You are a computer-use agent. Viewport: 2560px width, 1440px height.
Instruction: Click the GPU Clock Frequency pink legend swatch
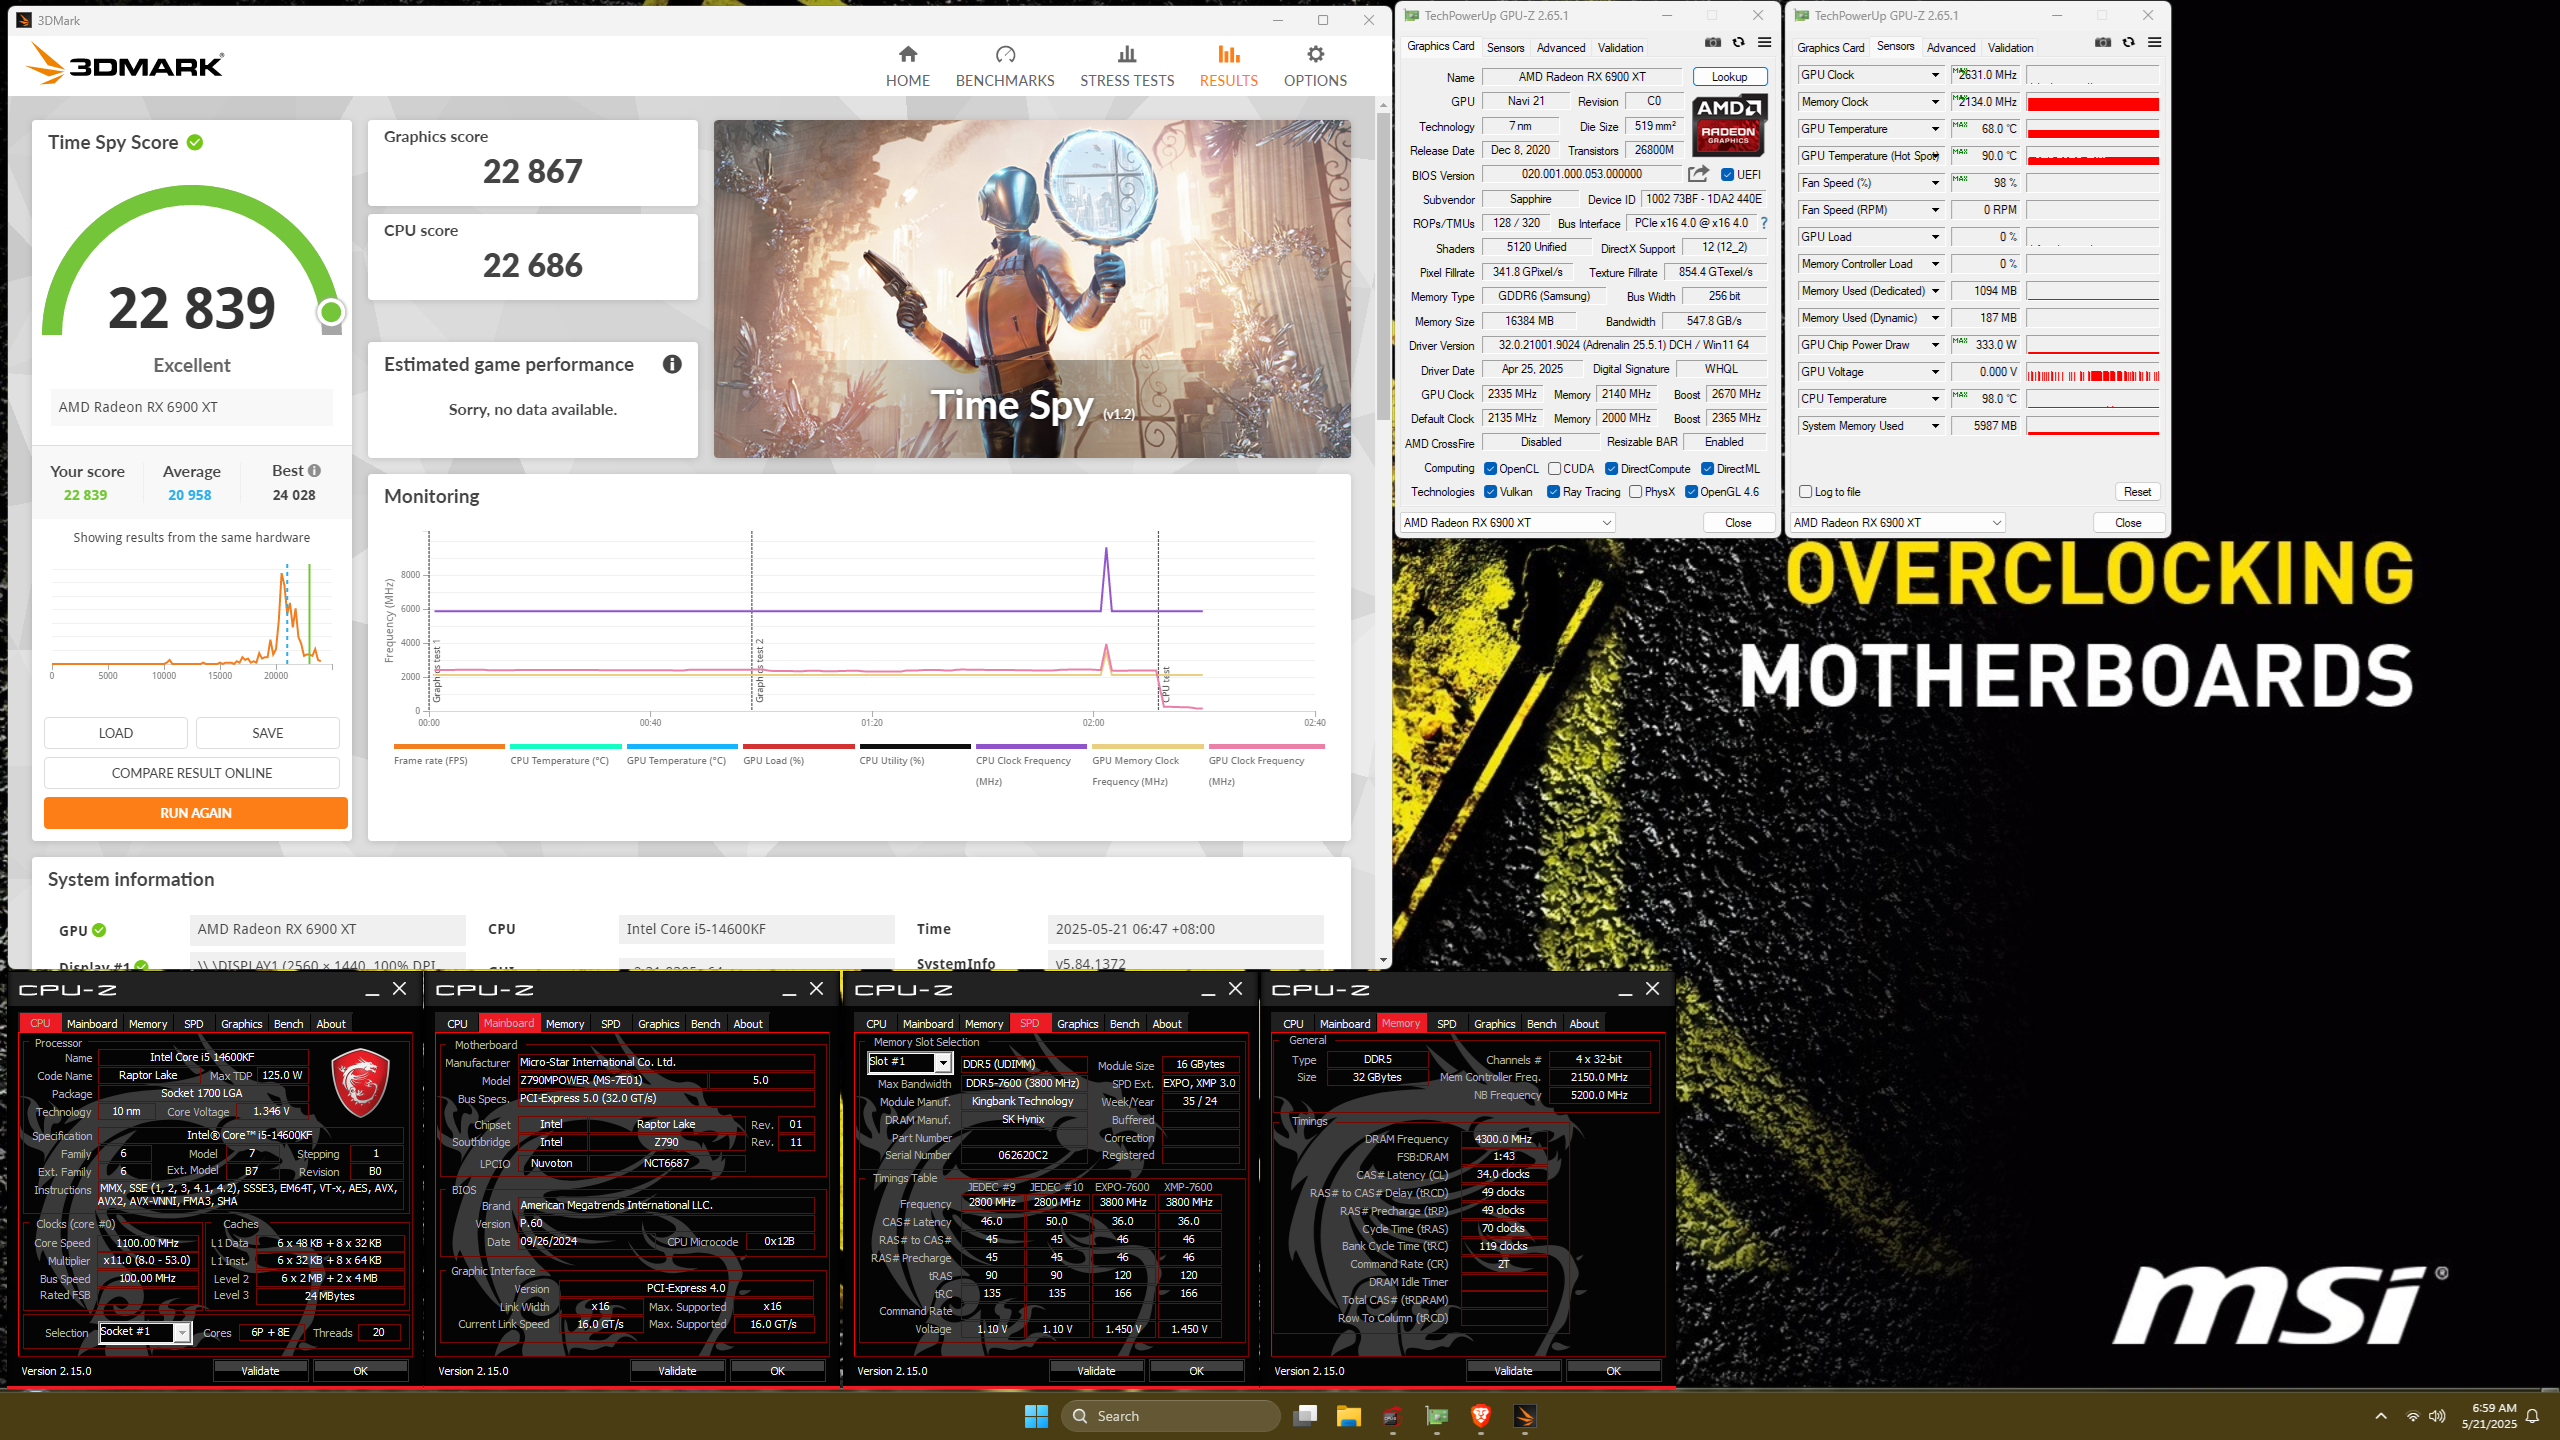click(1266, 746)
